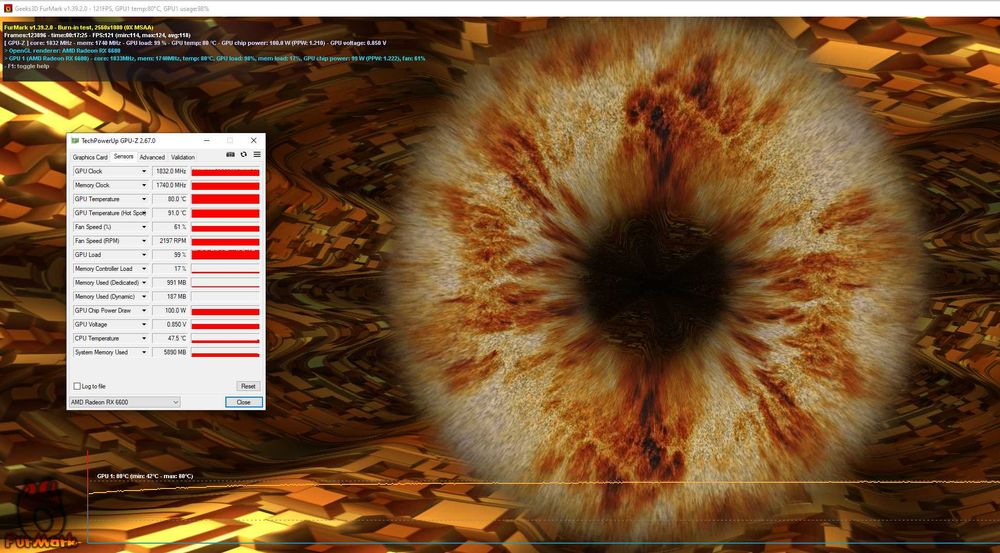Click the FurMark window title icon

pyautogui.click(x=8, y=8)
